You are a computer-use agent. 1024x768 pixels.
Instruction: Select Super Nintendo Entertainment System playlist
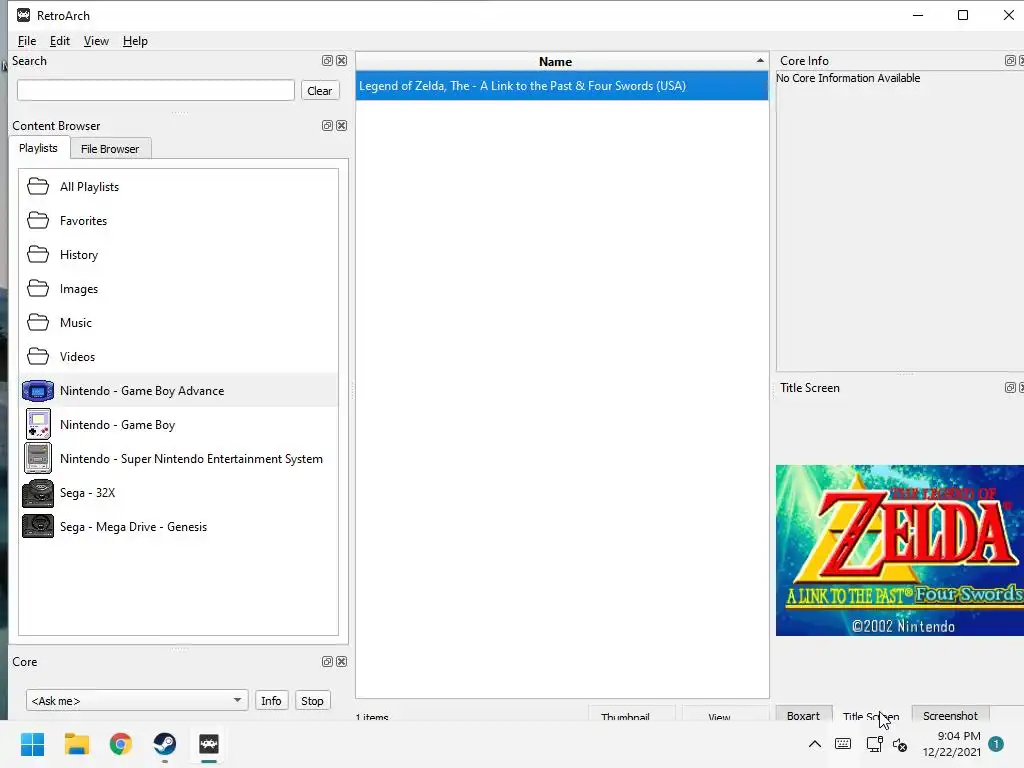point(178,458)
